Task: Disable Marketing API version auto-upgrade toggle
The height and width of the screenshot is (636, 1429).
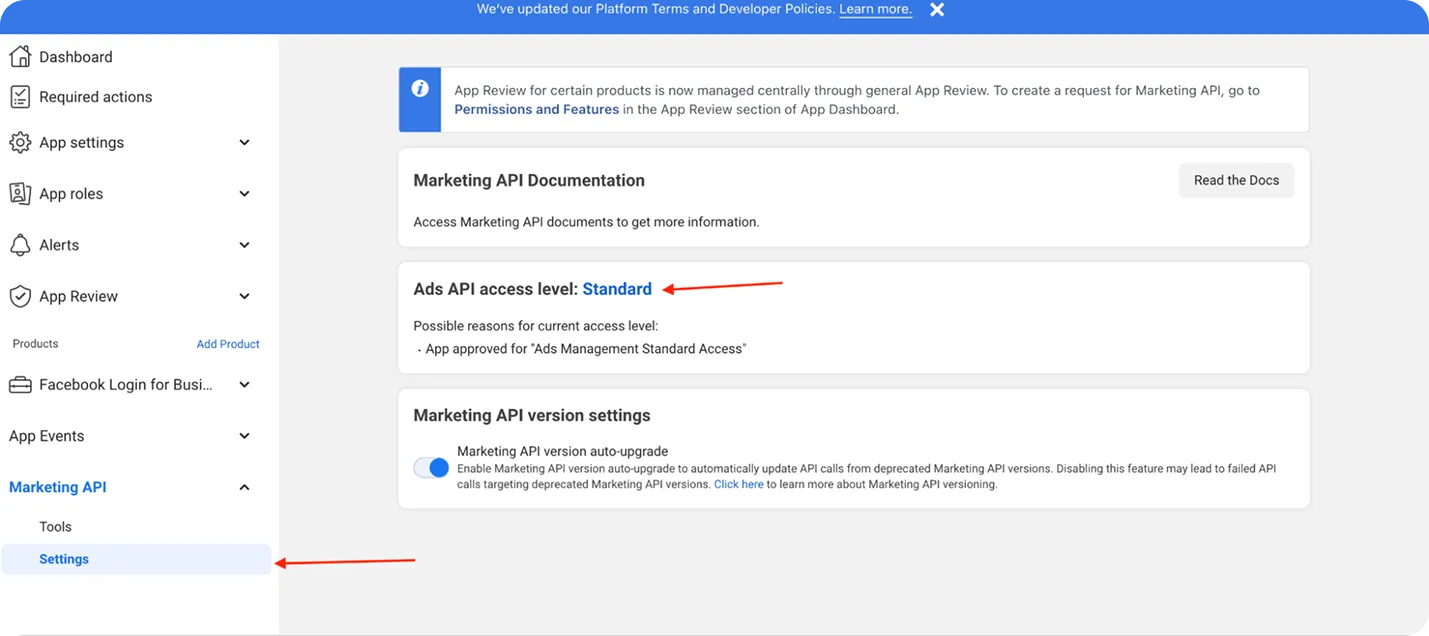Action: coord(432,468)
